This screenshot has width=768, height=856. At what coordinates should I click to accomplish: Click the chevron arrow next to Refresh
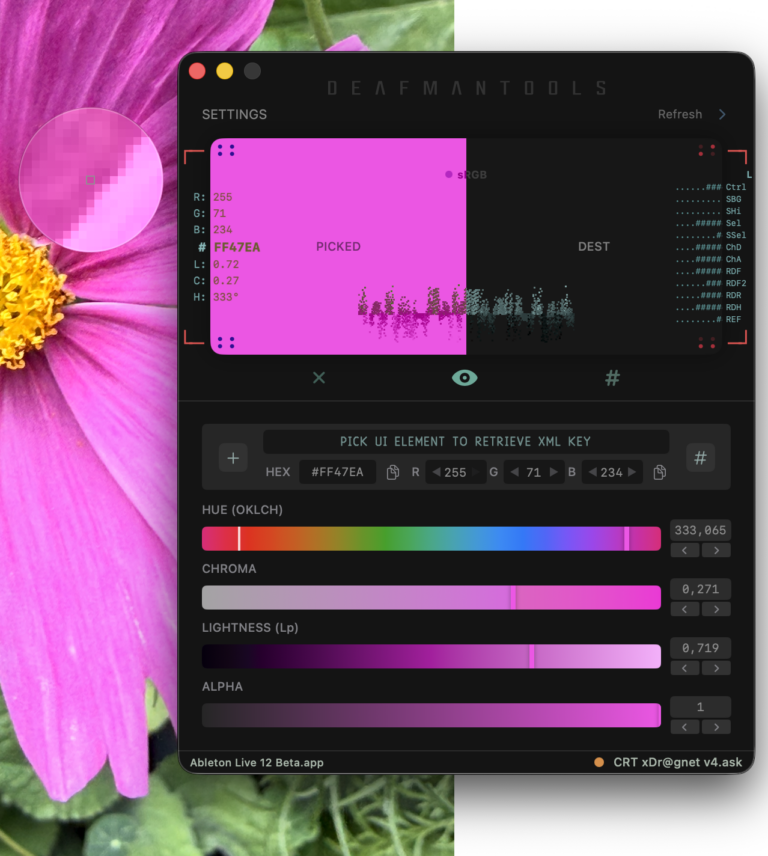point(722,114)
